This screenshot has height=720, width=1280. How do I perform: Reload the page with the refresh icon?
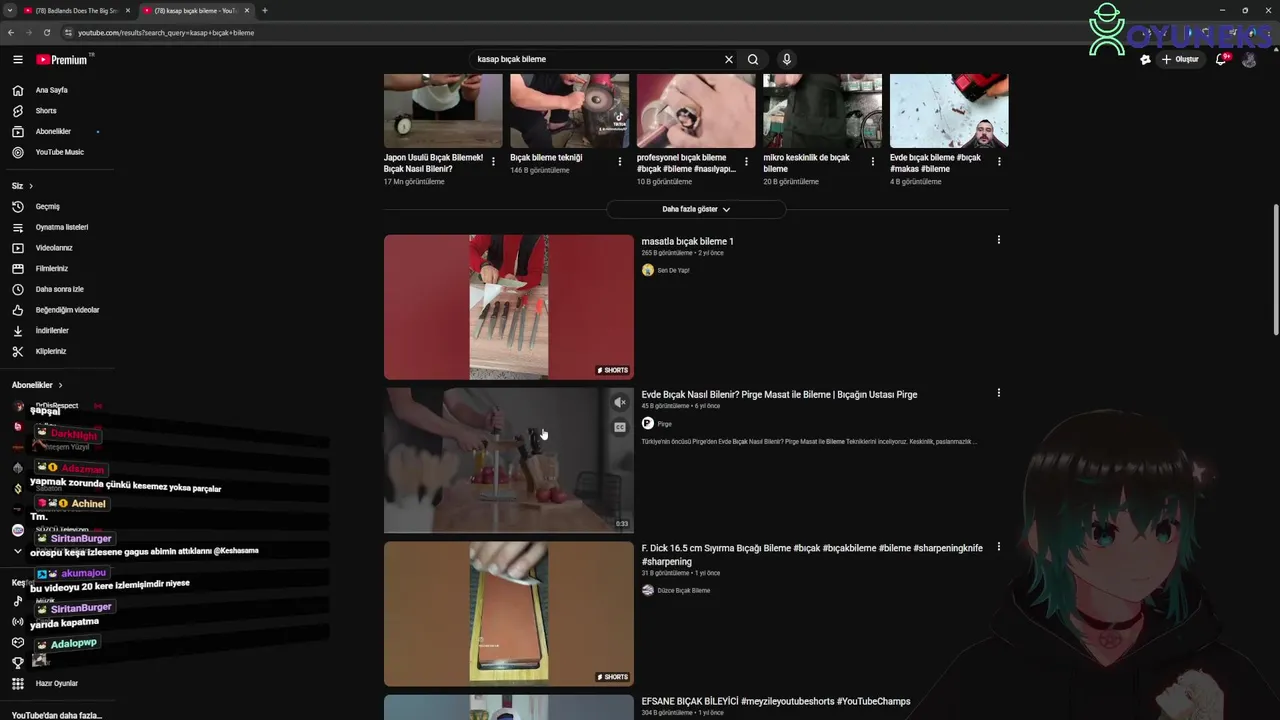pos(46,32)
